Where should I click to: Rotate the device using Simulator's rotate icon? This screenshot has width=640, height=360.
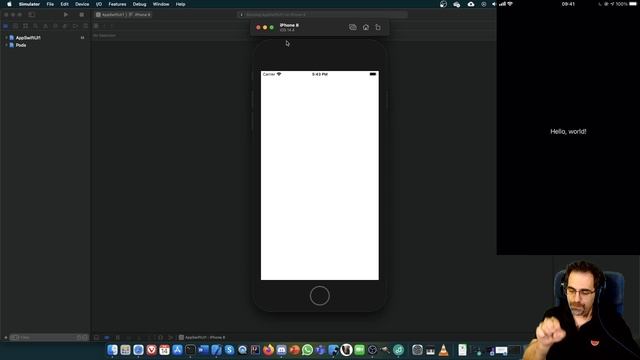(x=378, y=27)
